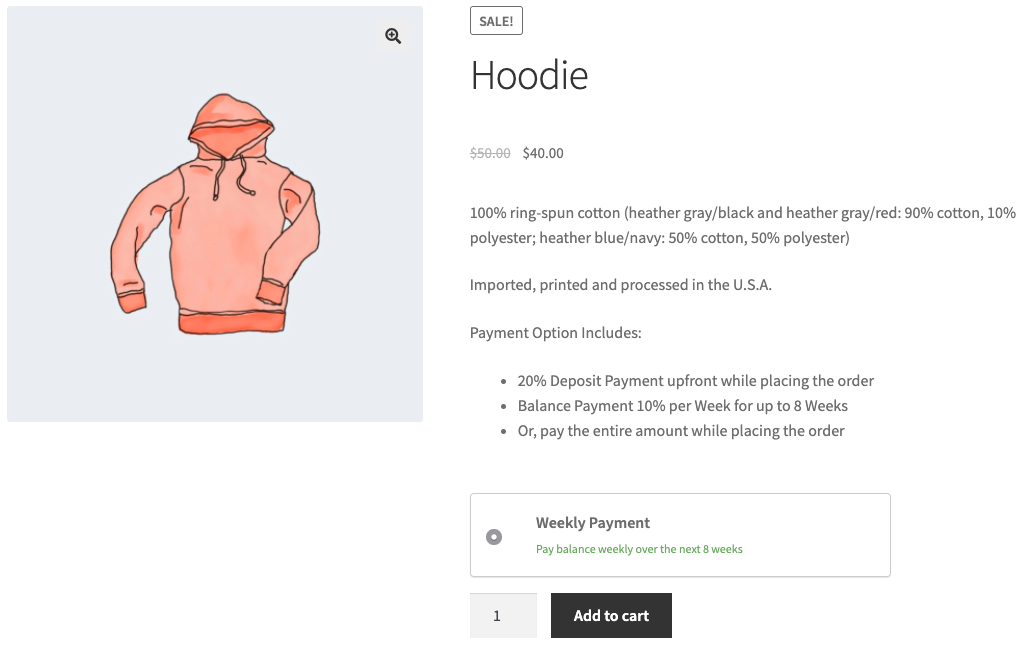1025x646 pixels.
Task: Click the empty right side of Weekly Payment box
Action: pos(820,535)
